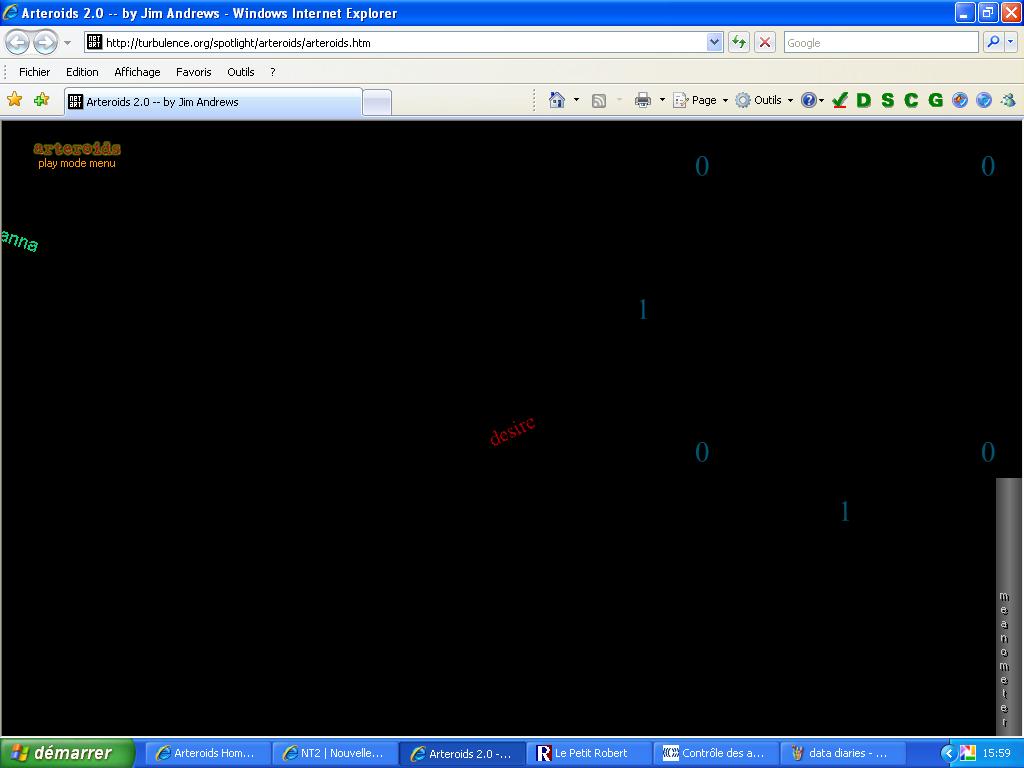Image resolution: width=1024 pixels, height=768 pixels.
Task: Open the ? help menu
Action: pos(273,72)
